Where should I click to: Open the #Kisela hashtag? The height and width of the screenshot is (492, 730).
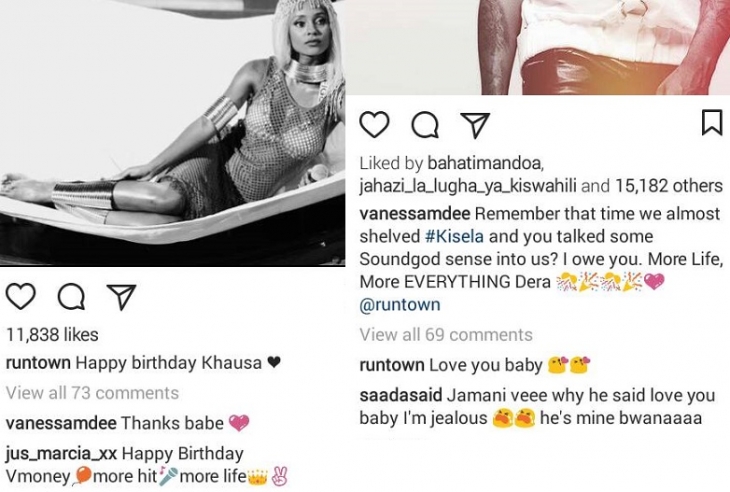coord(454,236)
